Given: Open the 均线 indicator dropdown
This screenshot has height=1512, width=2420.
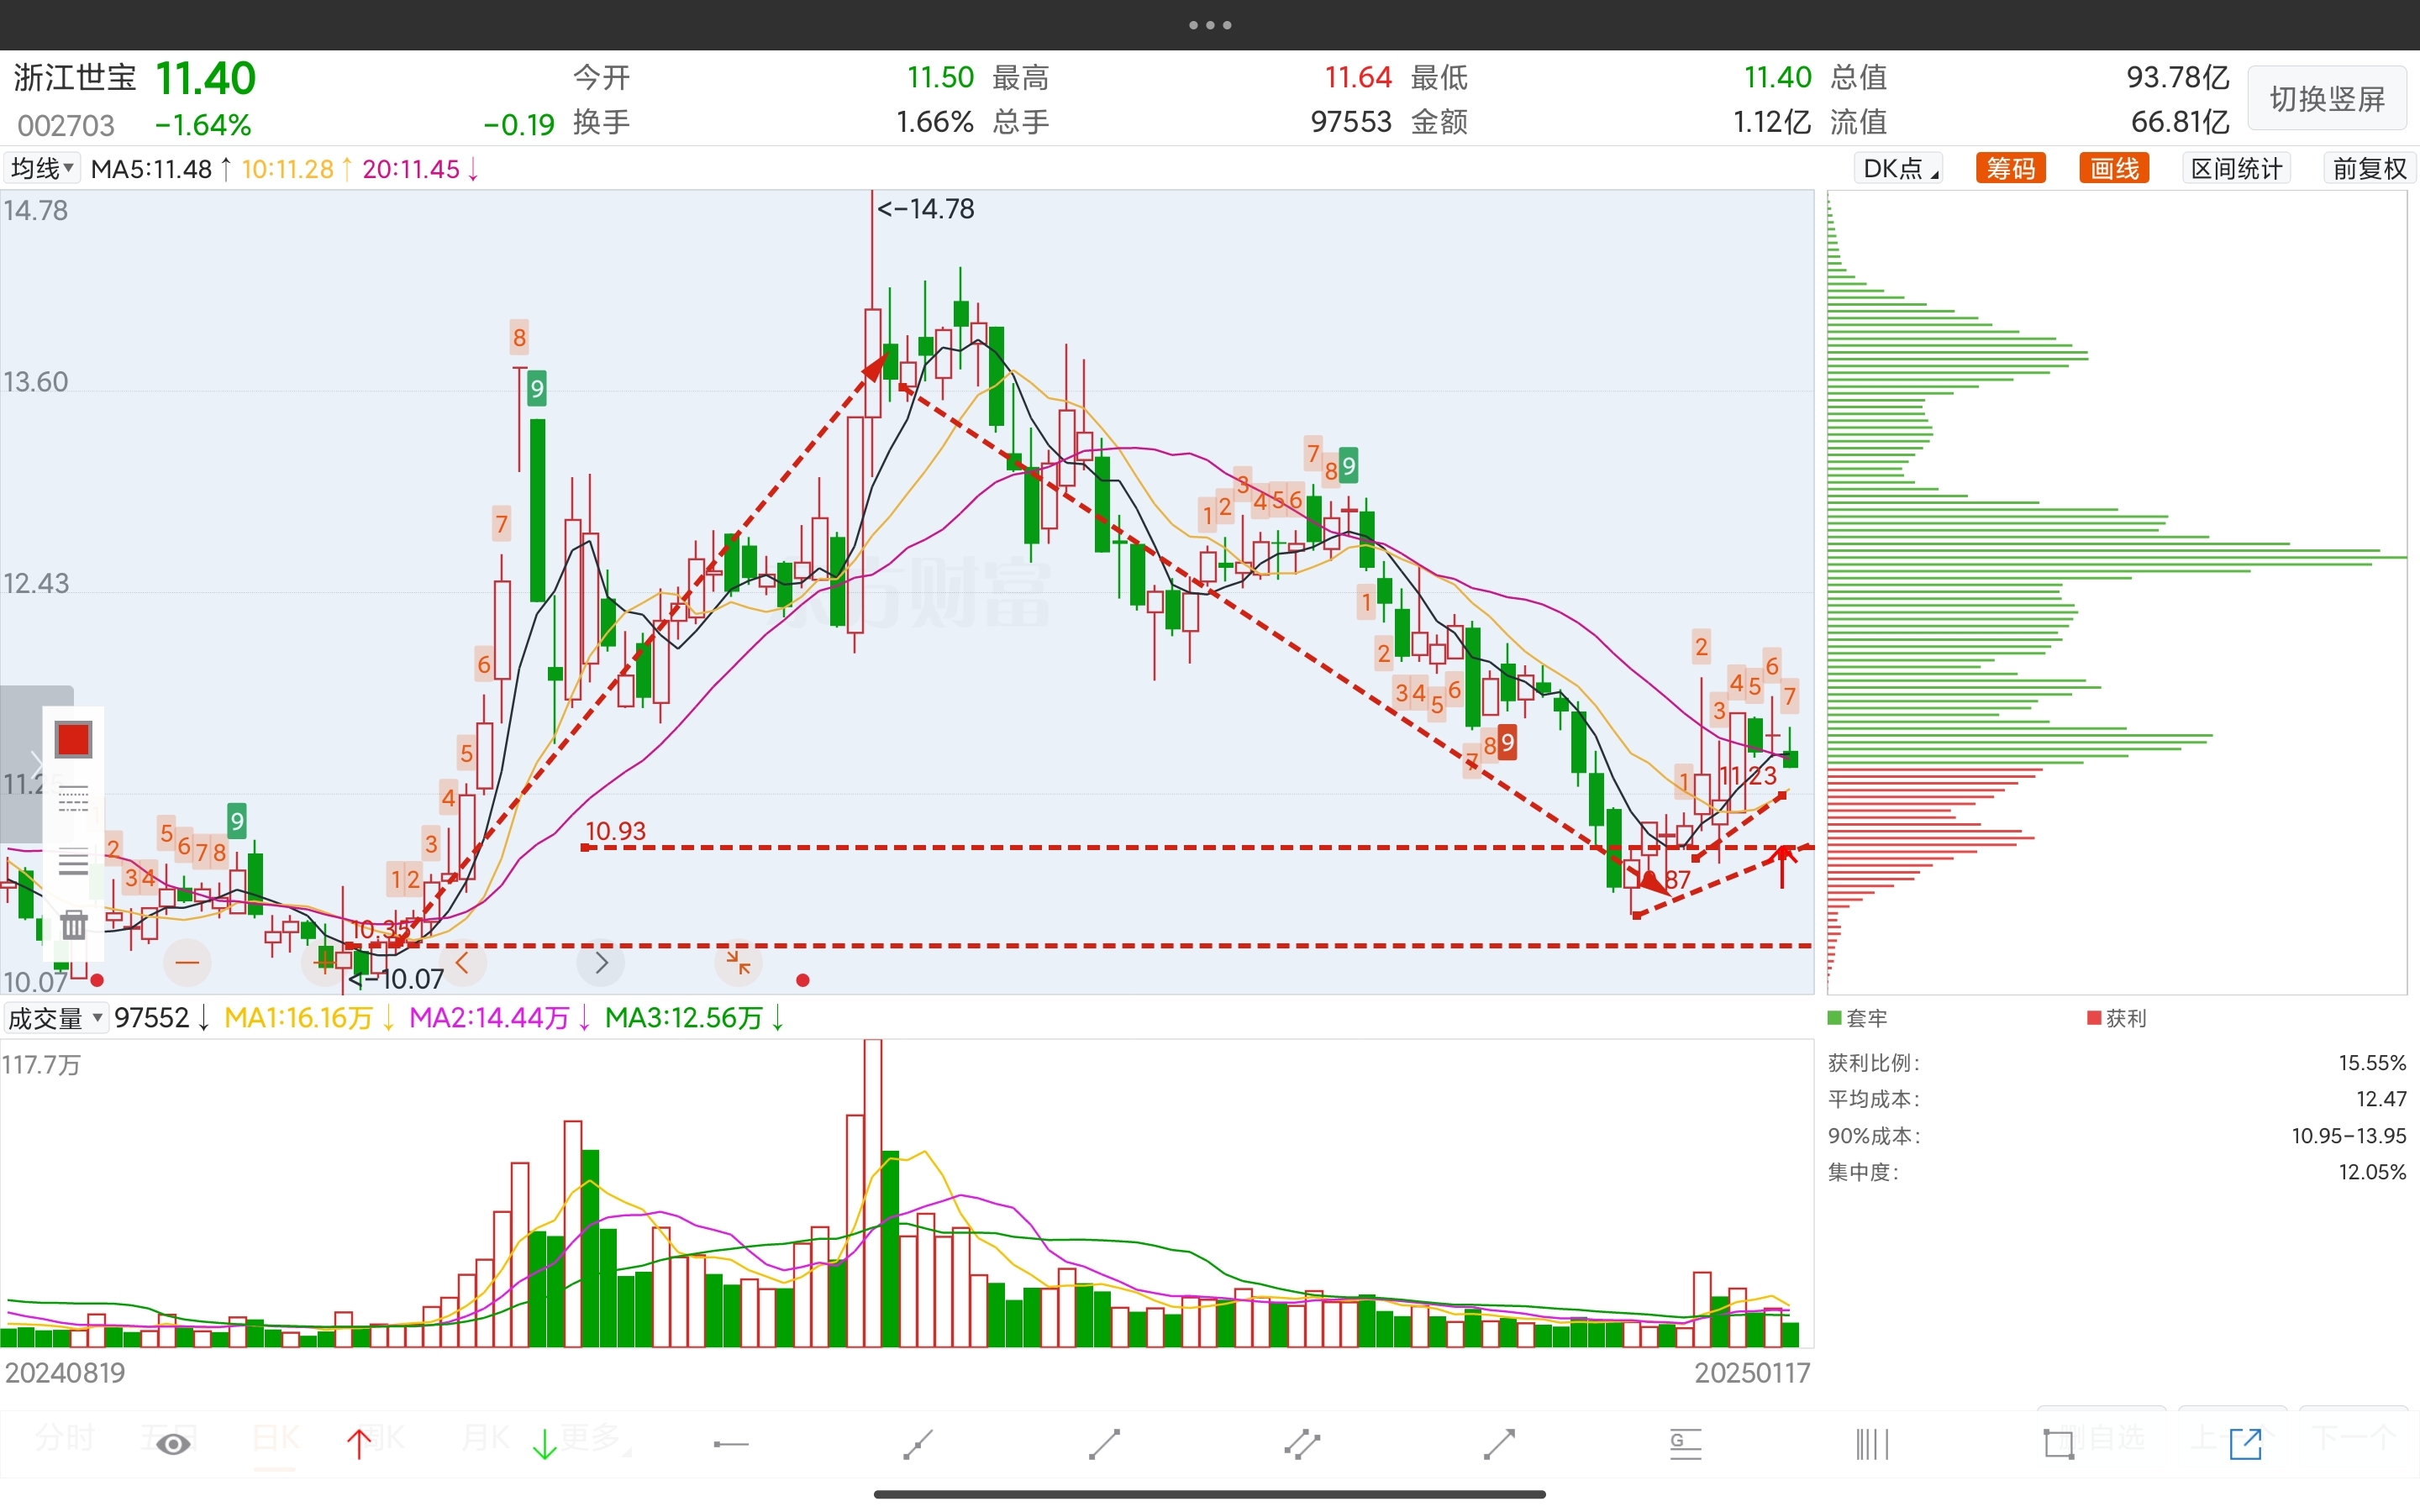Looking at the screenshot, I should (42, 168).
